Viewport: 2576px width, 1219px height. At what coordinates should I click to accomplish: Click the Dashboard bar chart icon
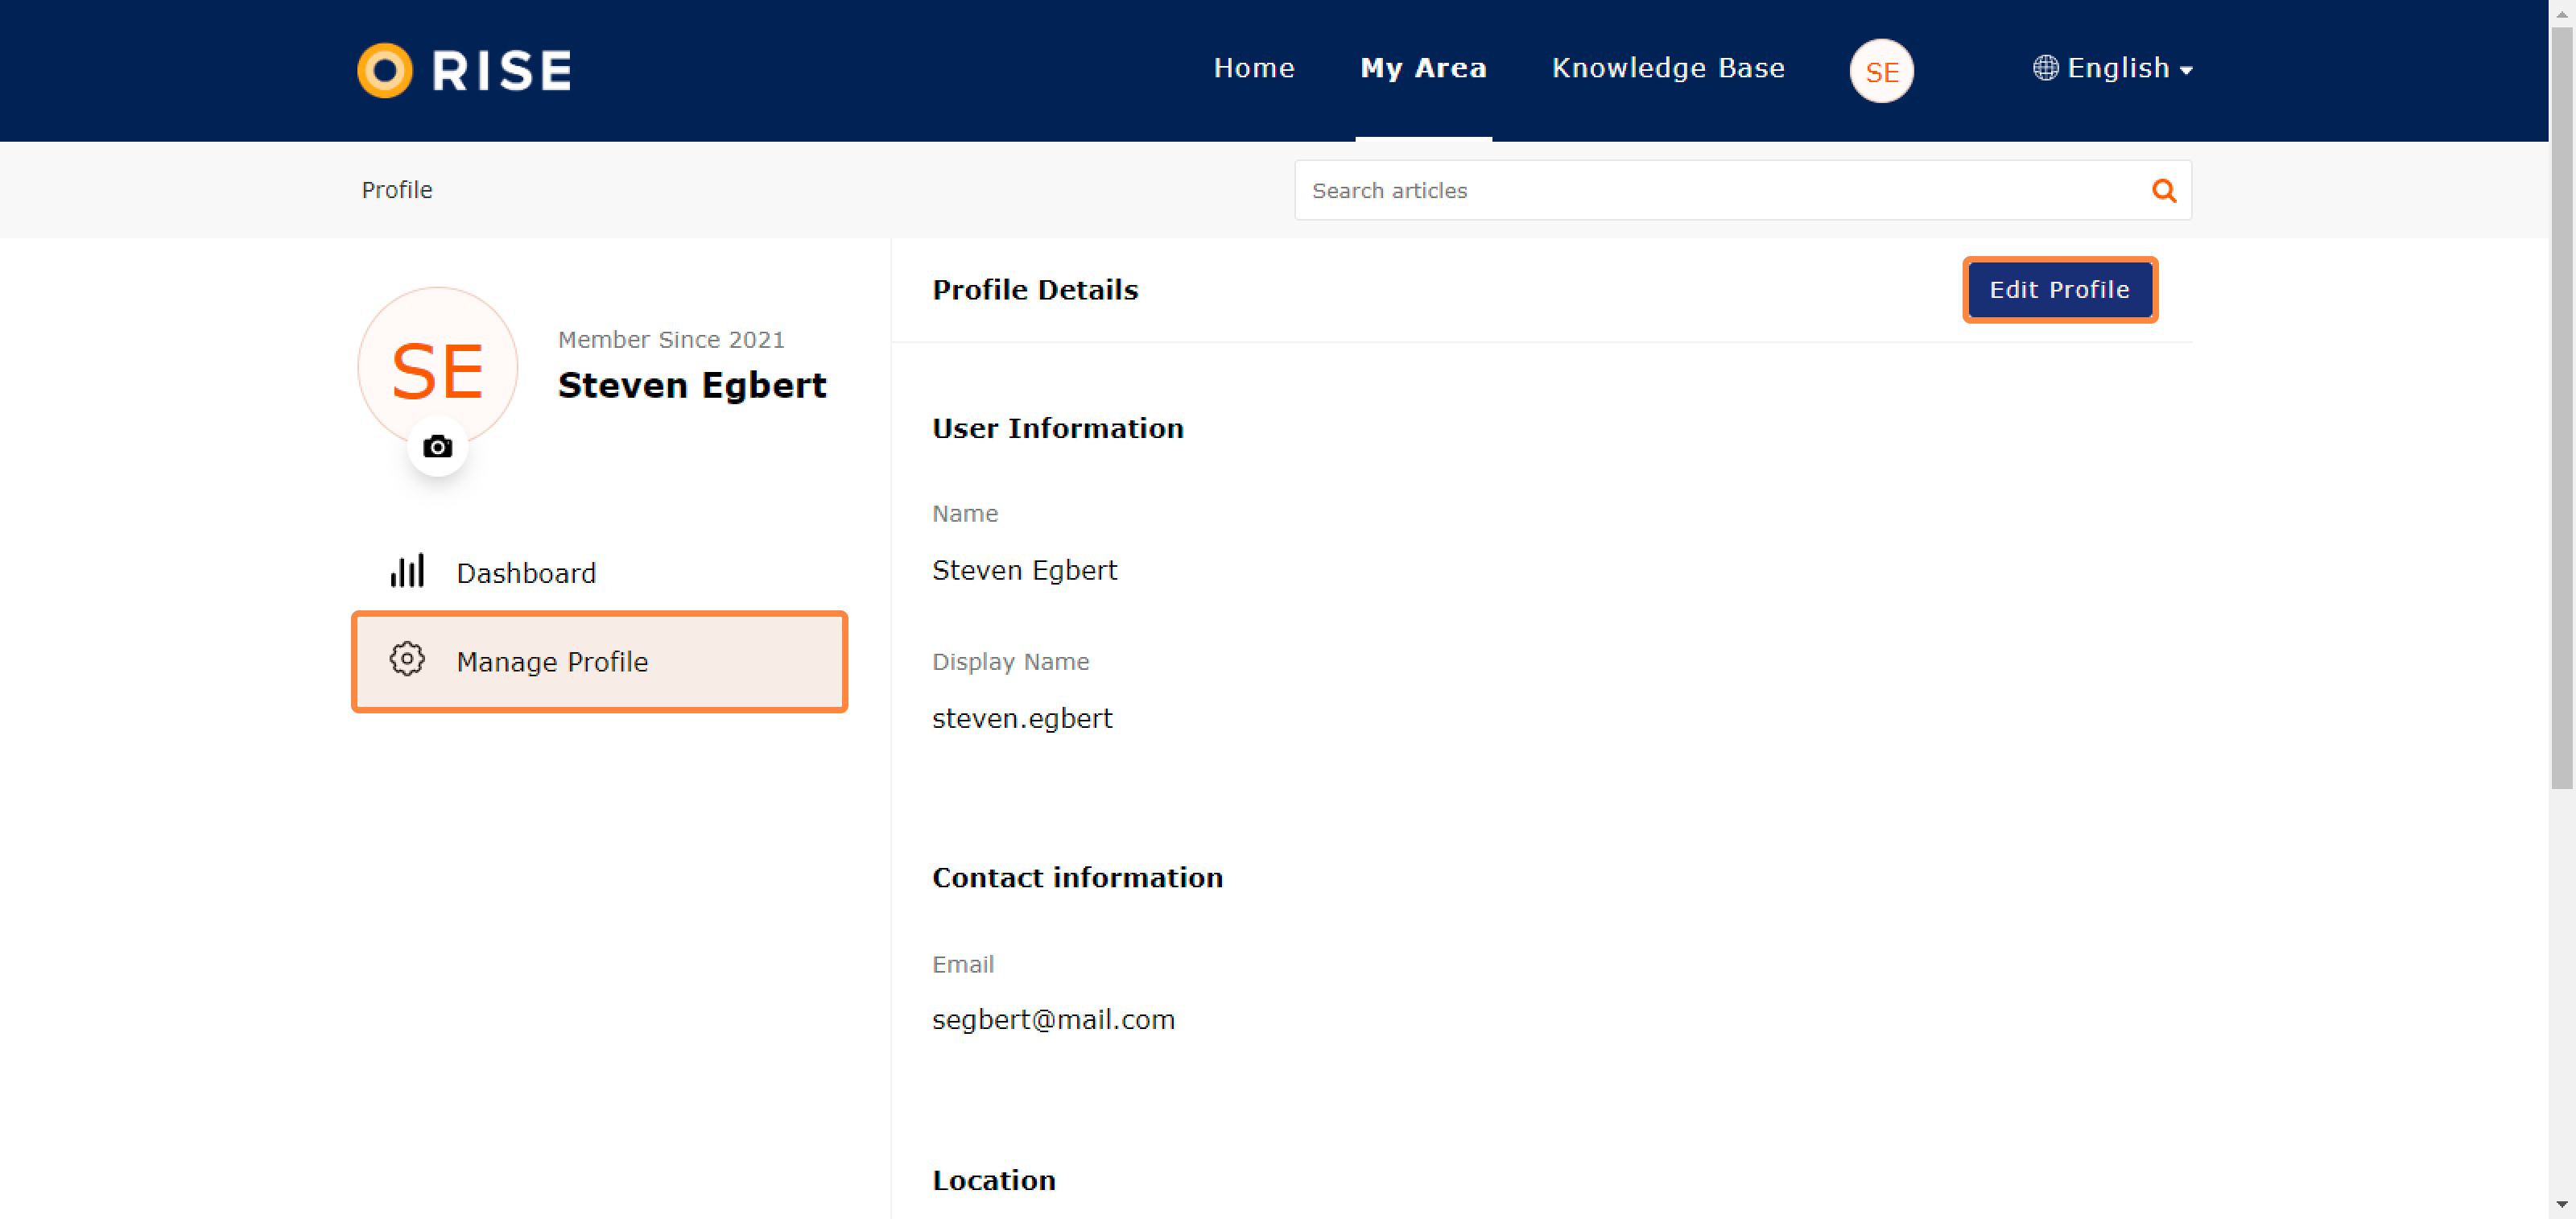[x=407, y=571]
